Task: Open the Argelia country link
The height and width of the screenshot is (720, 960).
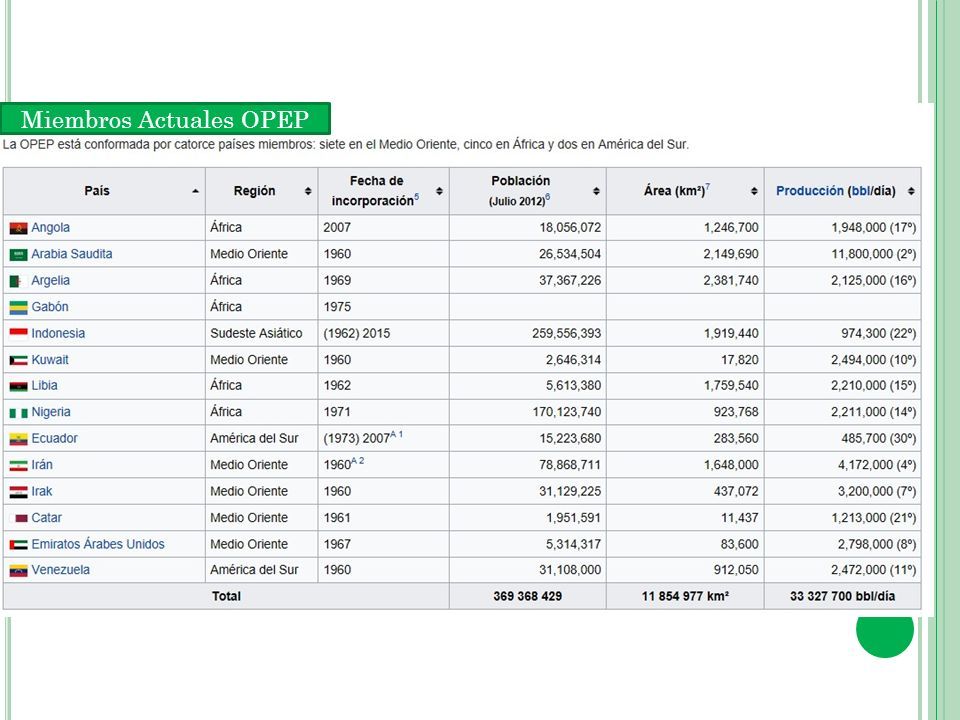Action: tap(50, 280)
